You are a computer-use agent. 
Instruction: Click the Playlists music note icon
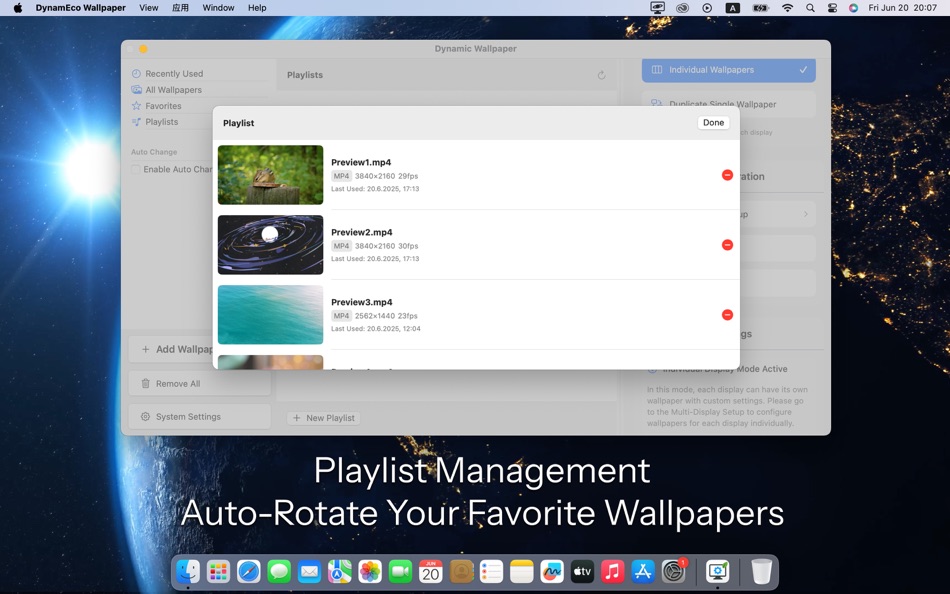(x=136, y=122)
